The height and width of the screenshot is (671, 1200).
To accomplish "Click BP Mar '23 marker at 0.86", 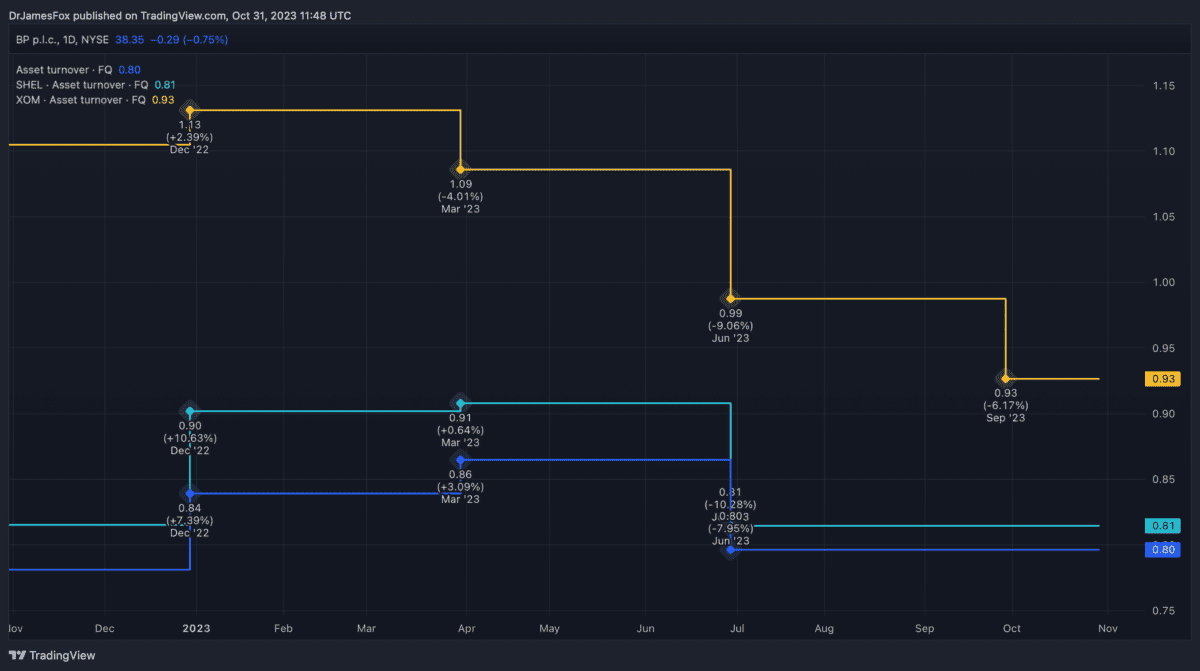I will click(460, 460).
